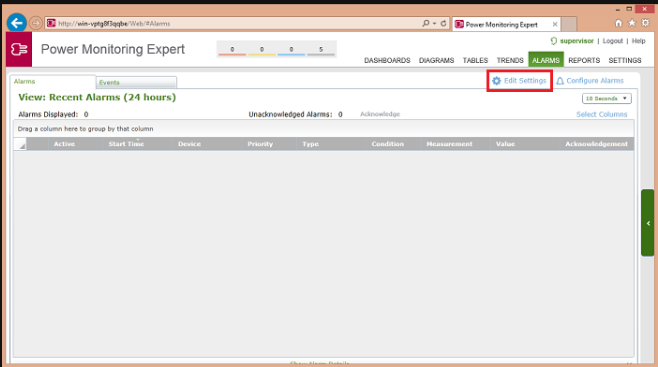Viewport: 658px width, 367px height.
Task: Open the new blank browser tab
Action: point(569,24)
